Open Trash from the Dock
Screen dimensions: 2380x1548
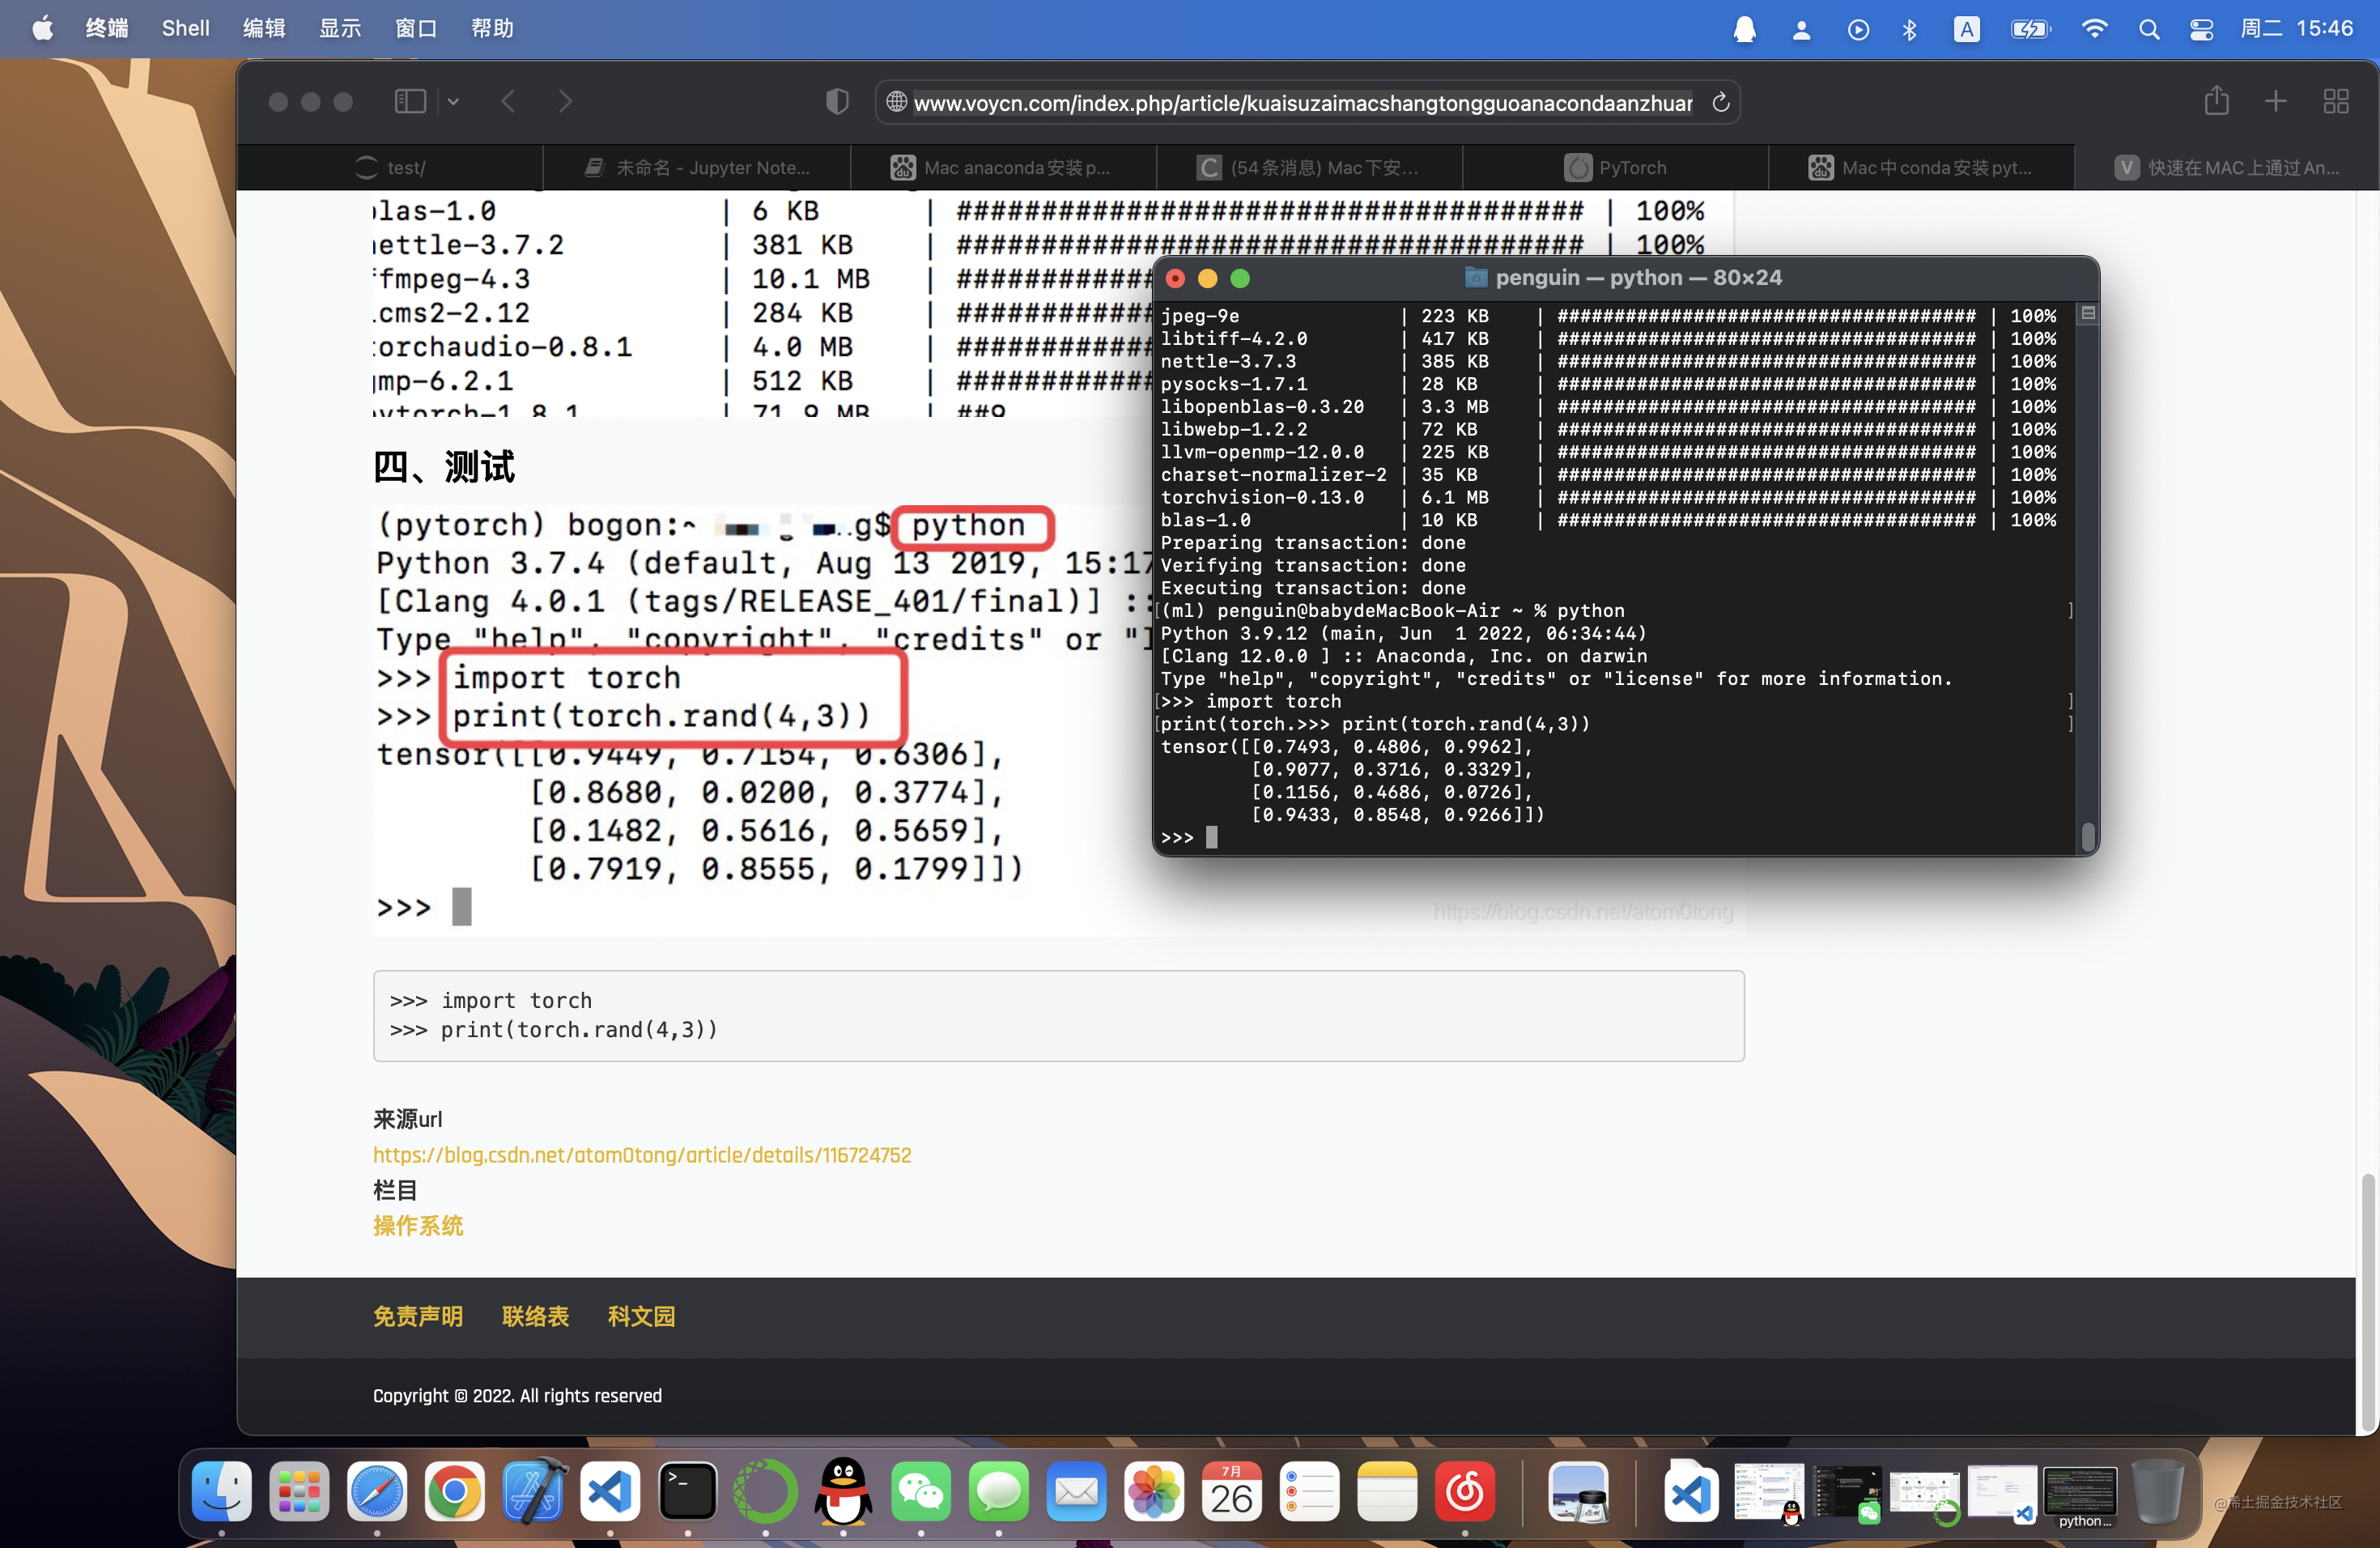point(2158,1491)
